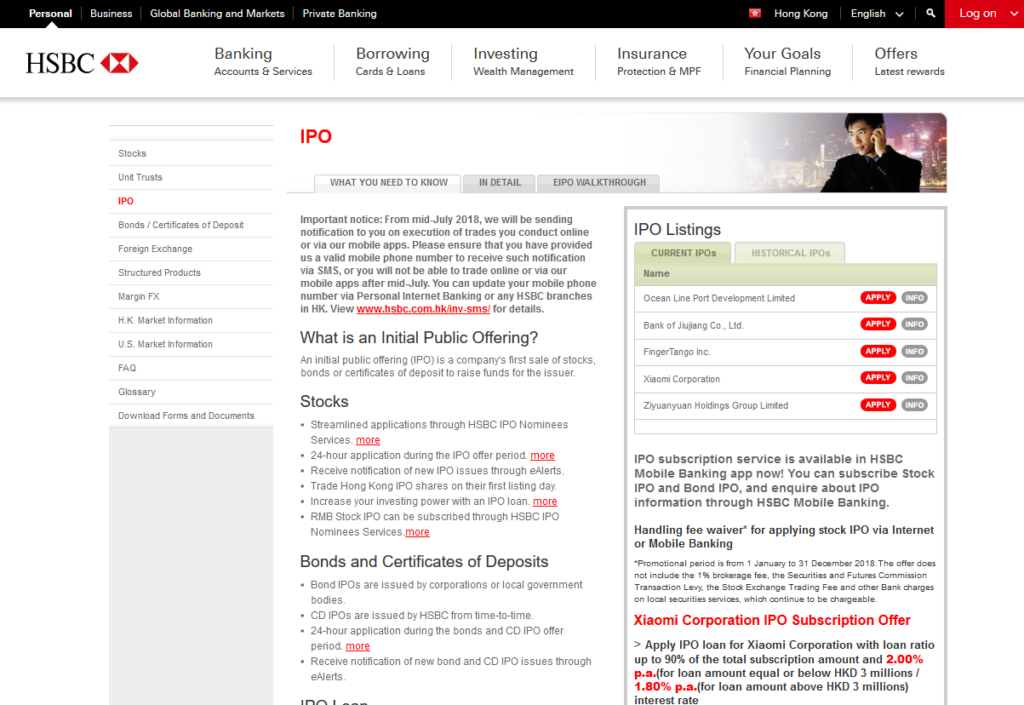
Task: Expand the Investing Wealth Management menu
Action: 523,61
